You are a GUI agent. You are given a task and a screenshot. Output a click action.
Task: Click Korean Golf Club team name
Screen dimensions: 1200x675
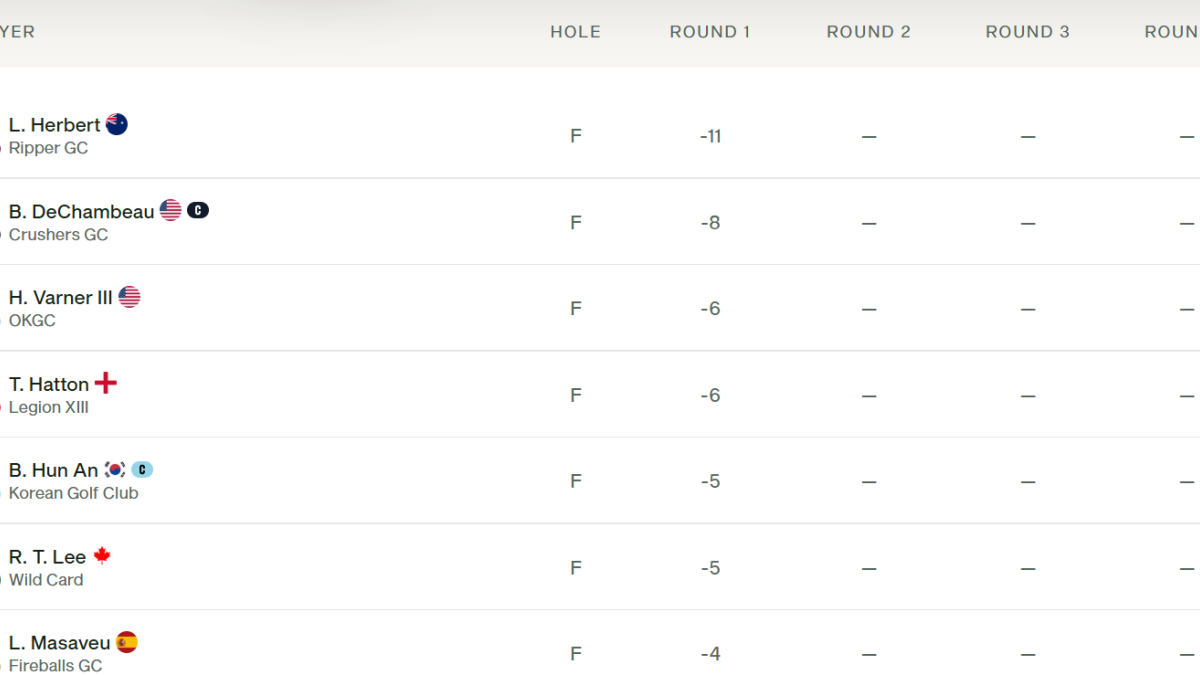pyautogui.click(x=74, y=493)
